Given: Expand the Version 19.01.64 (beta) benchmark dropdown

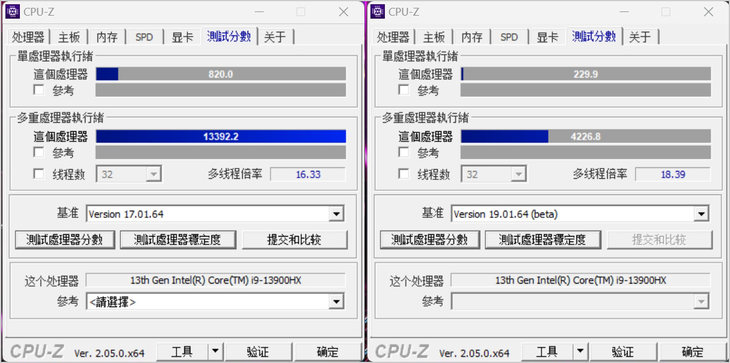Looking at the screenshot, I should (580, 214).
